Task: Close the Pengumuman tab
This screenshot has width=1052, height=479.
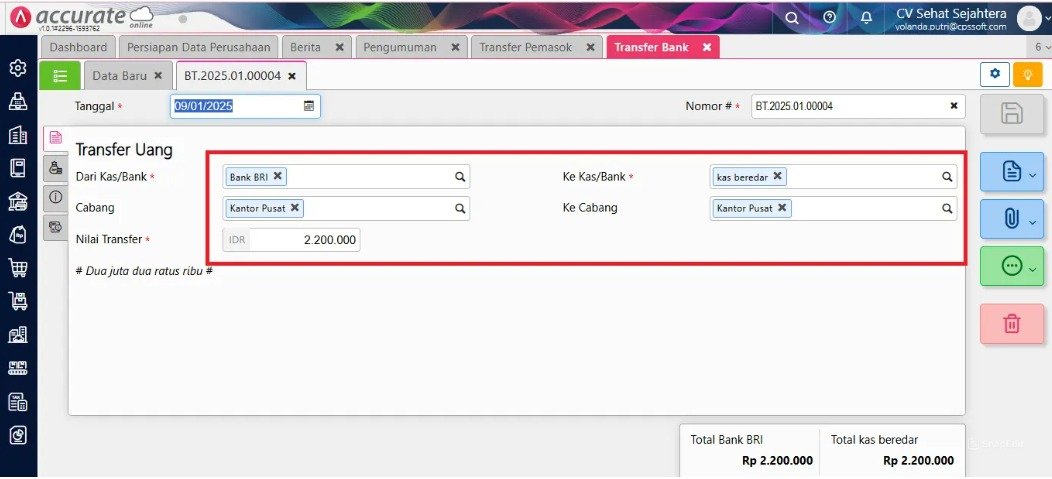Action: [x=455, y=48]
